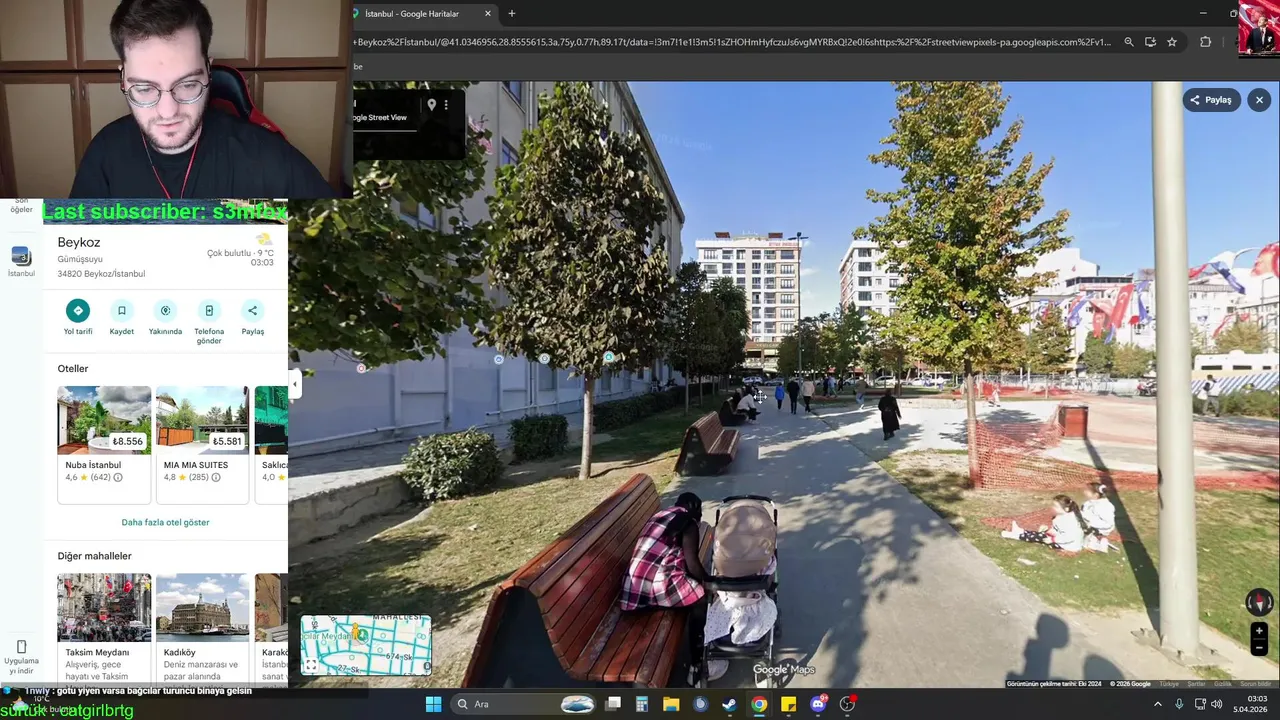The width and height of the screenshot is (1280, 720).
Task: Open File Explorer from the taskbar
Action: click(671, 704)
